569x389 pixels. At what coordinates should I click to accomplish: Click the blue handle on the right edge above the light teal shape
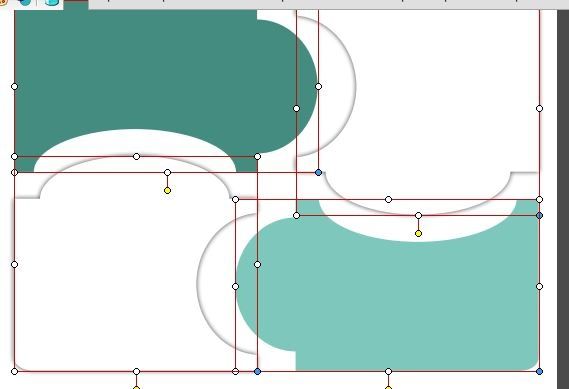coord(539,216)
